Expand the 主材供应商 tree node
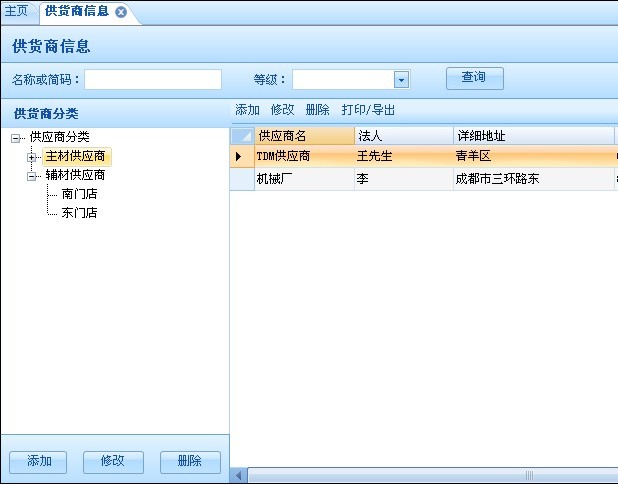 click(32, 157)
